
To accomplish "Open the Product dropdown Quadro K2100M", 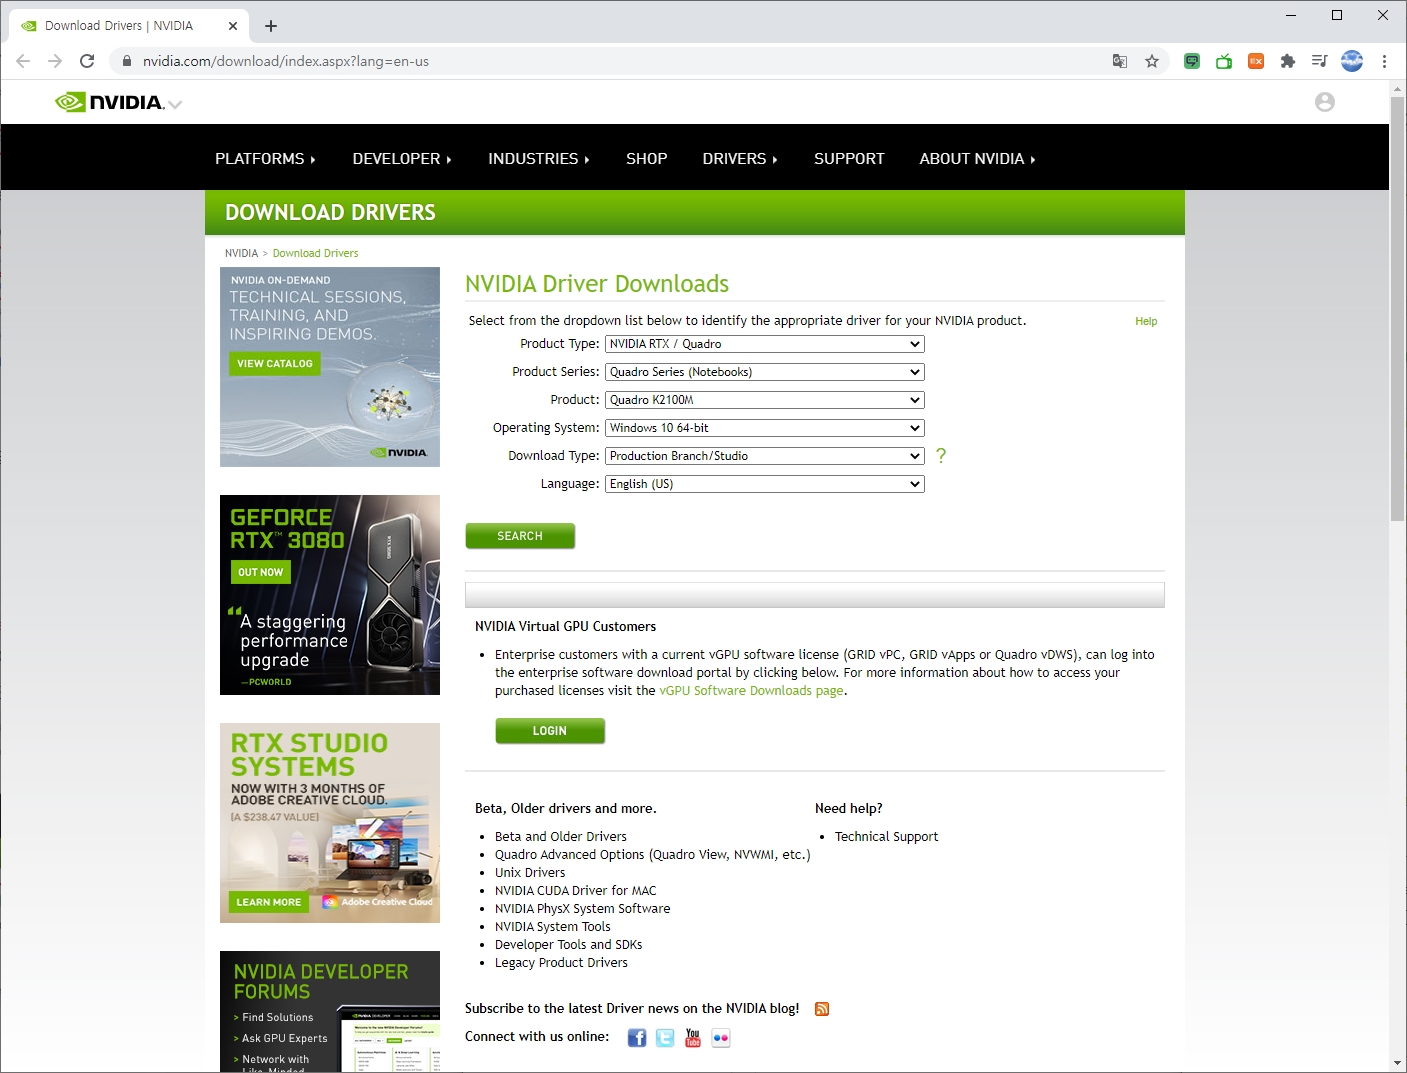I will [x=765, y=400].
